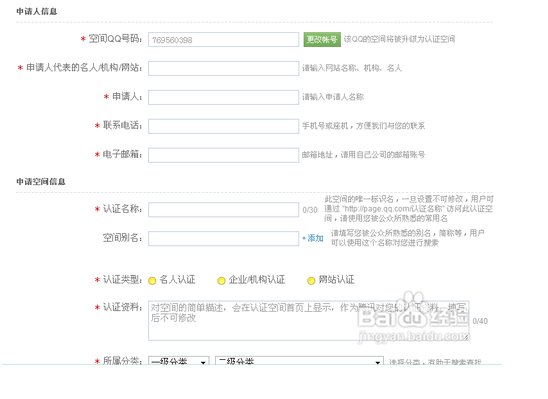Select the 企业/机构认证 radio button
The width and height of the screenshot is (548, 399).
click(x=221, y=281)
